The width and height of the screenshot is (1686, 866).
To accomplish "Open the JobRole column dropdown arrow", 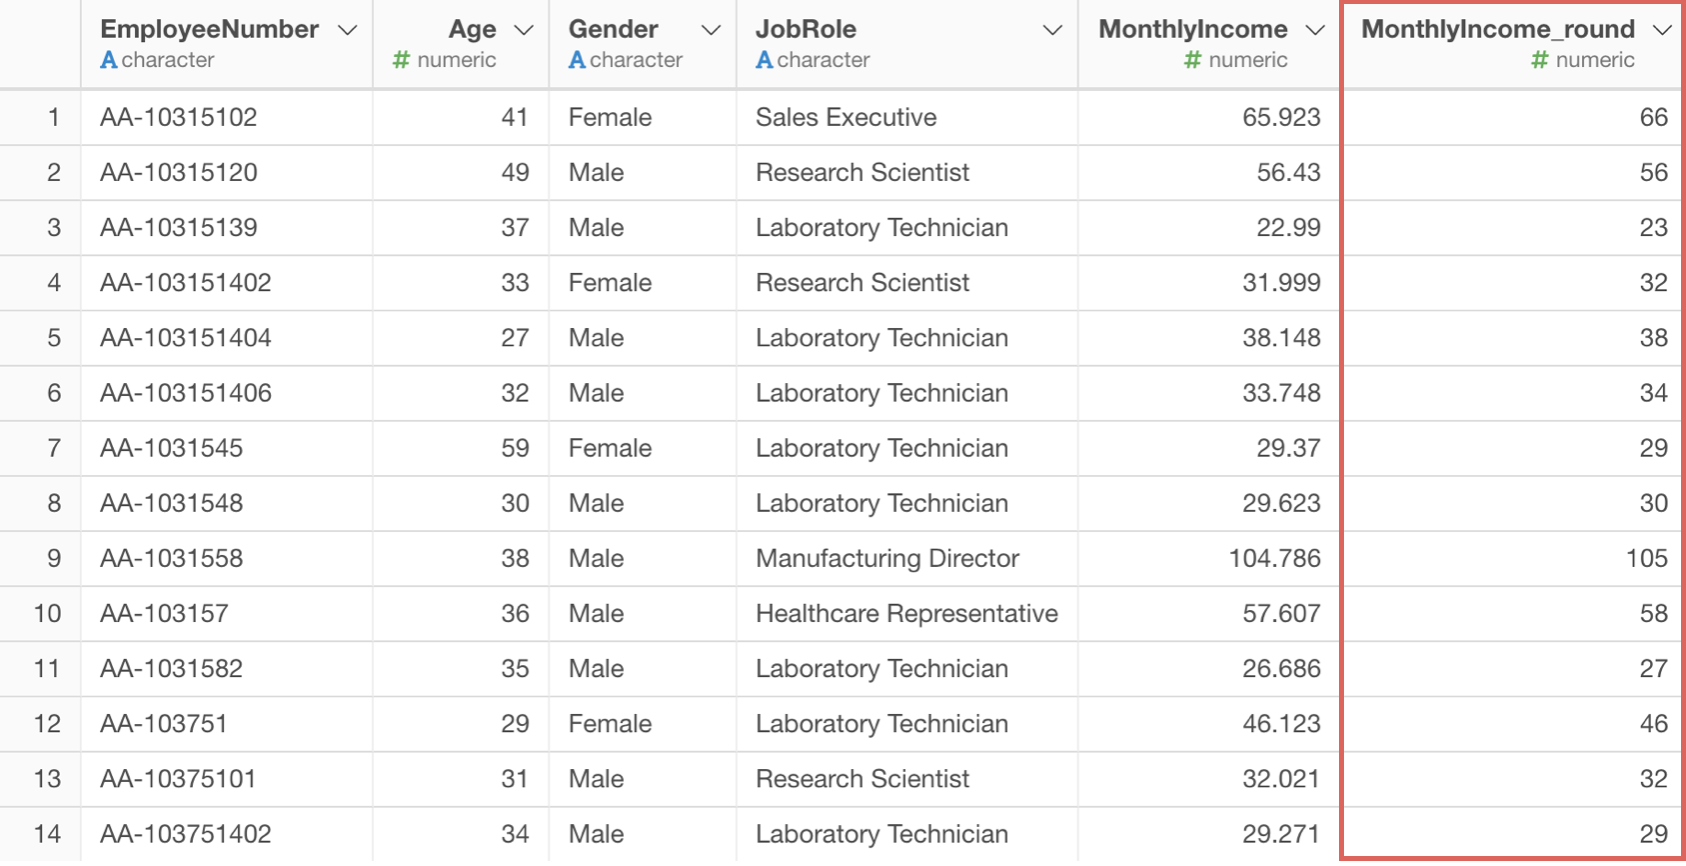I will click(x=1052, y=31).
